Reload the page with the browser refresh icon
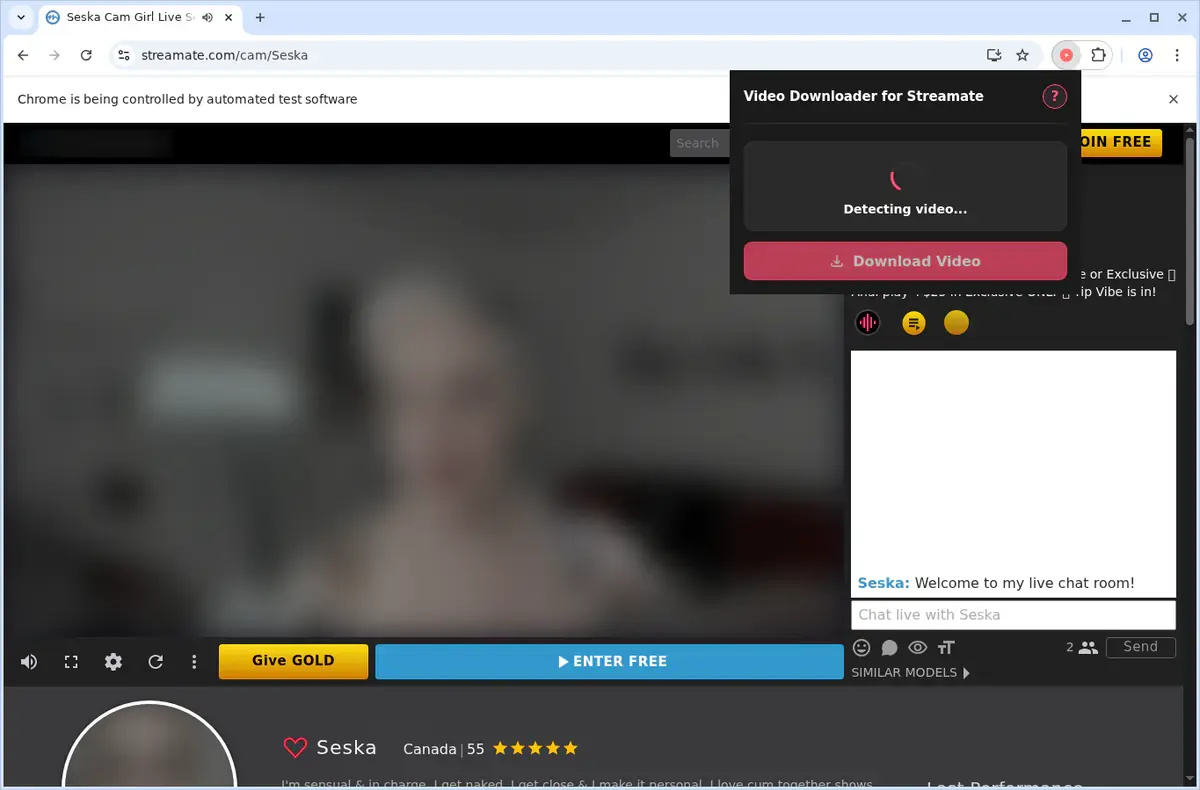Viewport: 1200px width, 790px height. pyautogui.click(x=86, y=56)
